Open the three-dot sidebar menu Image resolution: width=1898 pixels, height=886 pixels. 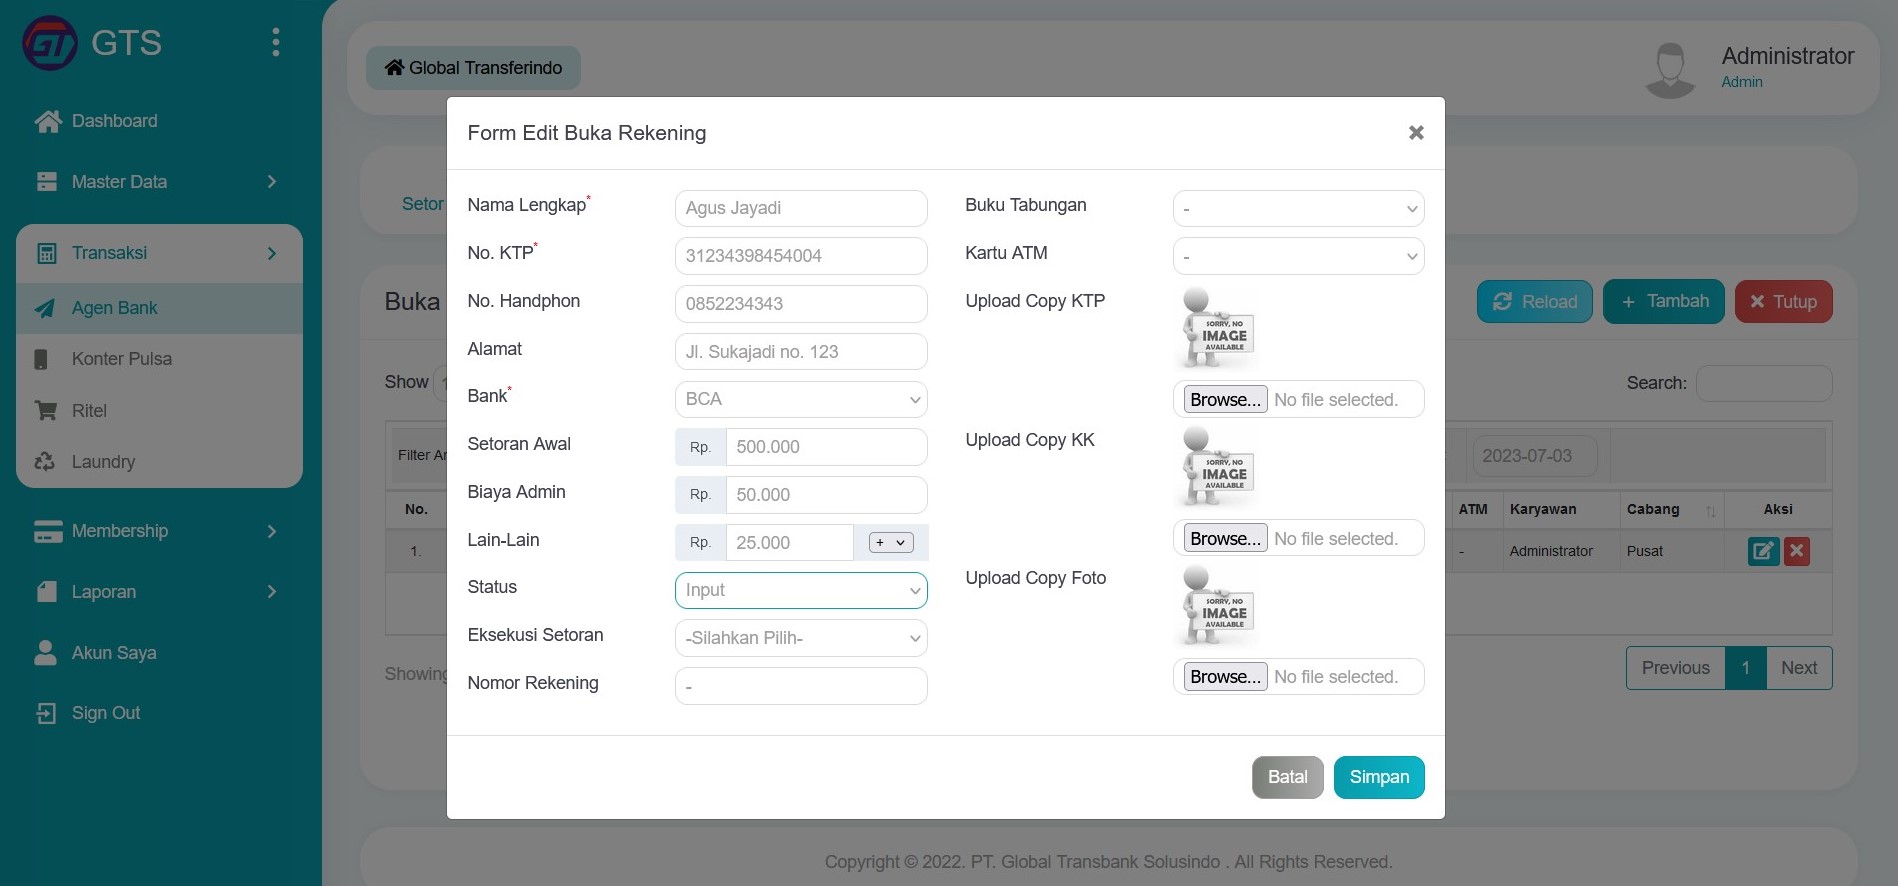[276, 42]
